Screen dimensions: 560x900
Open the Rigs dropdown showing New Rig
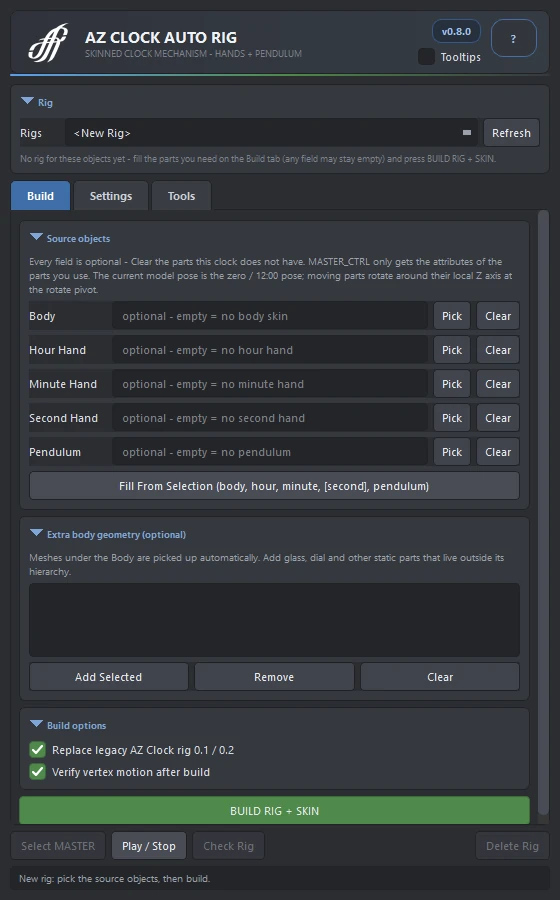tap(271, 133)
